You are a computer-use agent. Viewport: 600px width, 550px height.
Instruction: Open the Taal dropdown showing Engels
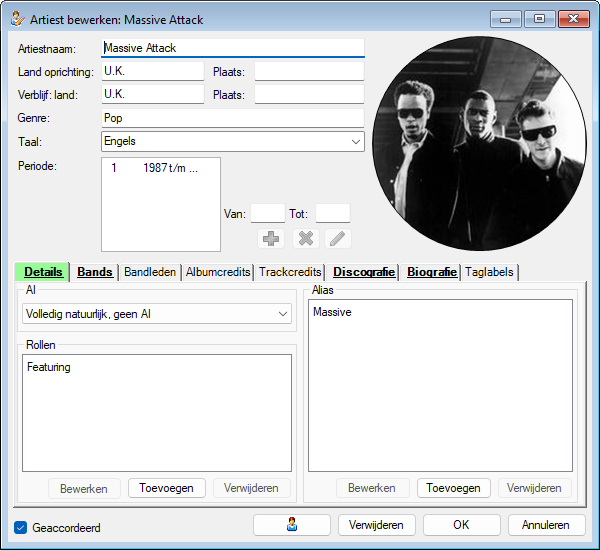coord(233,141)
